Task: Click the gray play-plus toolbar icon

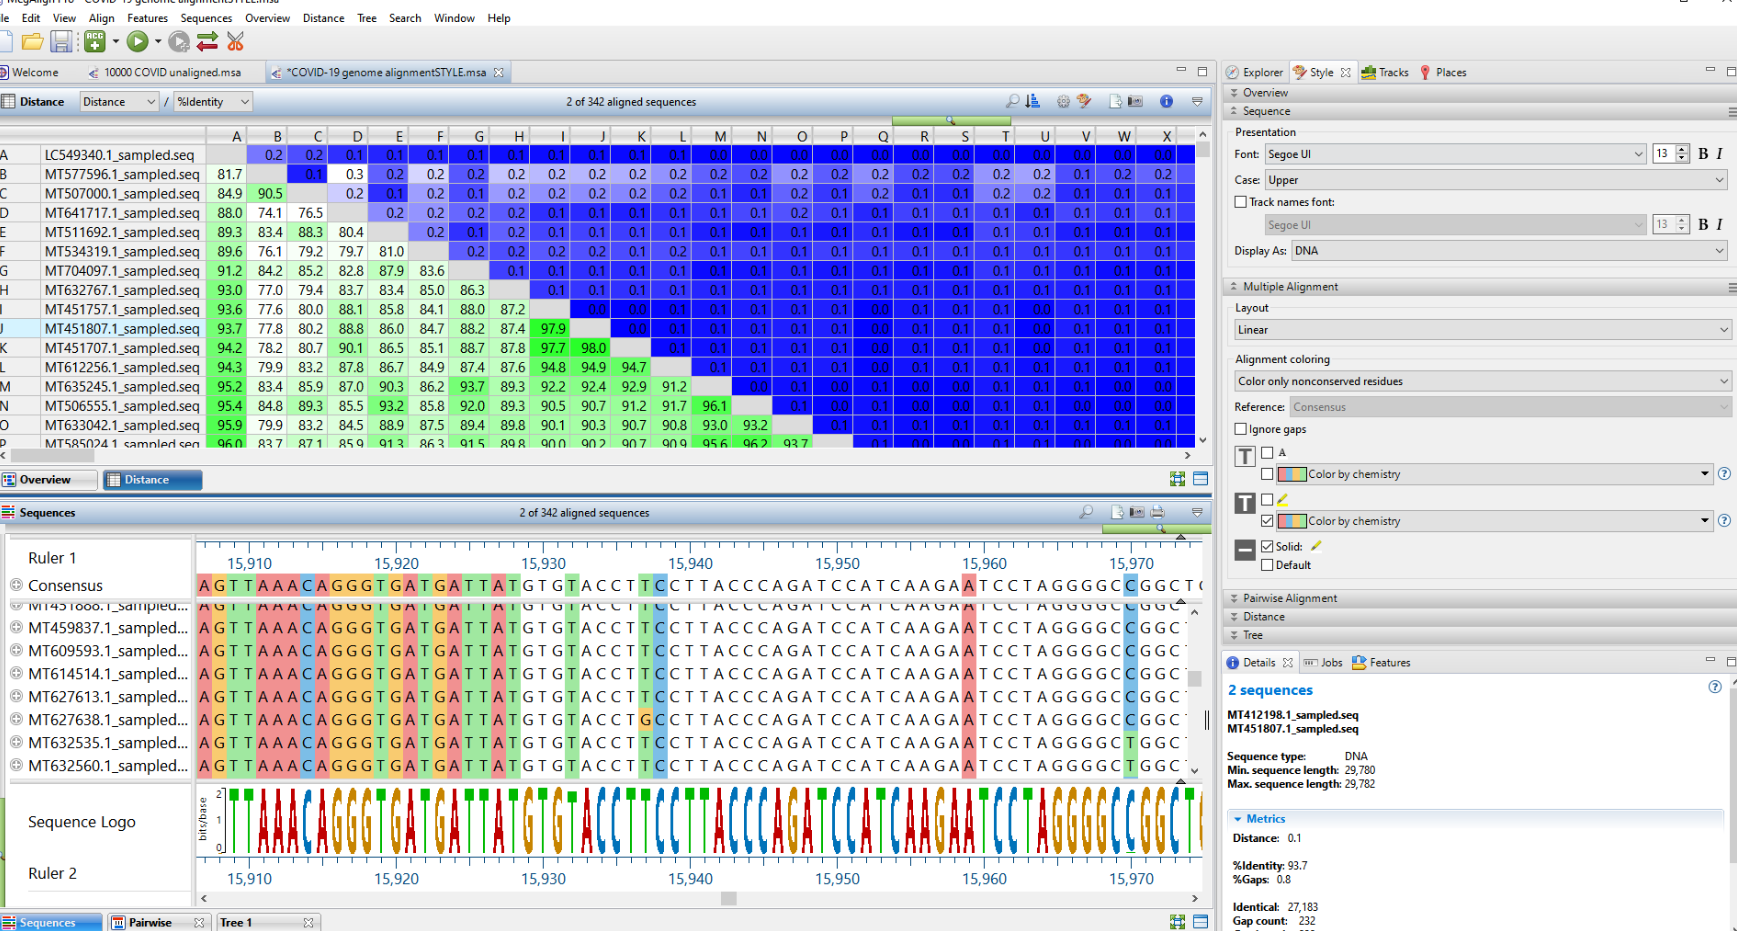Action: (179, 41)
